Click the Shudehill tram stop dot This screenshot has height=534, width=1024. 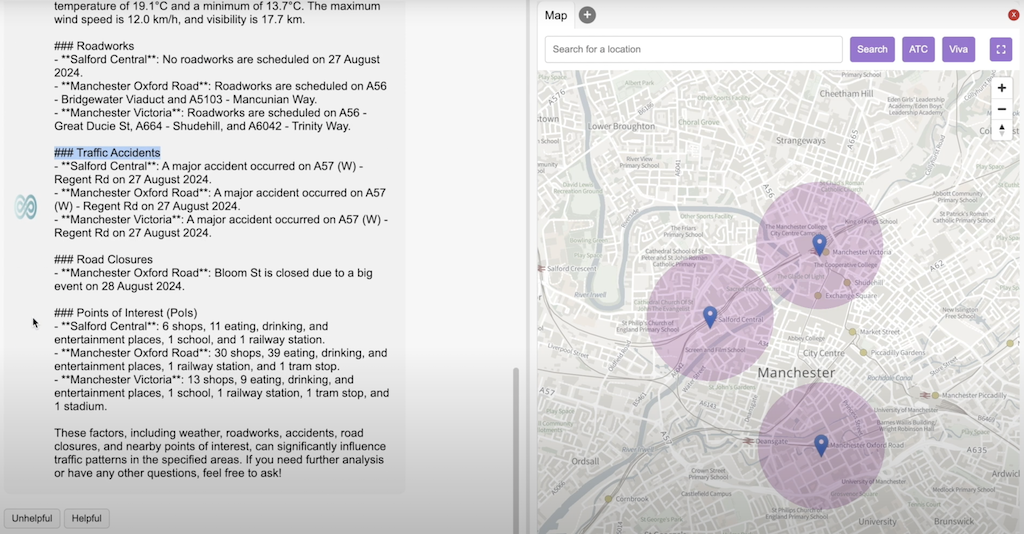847,283
